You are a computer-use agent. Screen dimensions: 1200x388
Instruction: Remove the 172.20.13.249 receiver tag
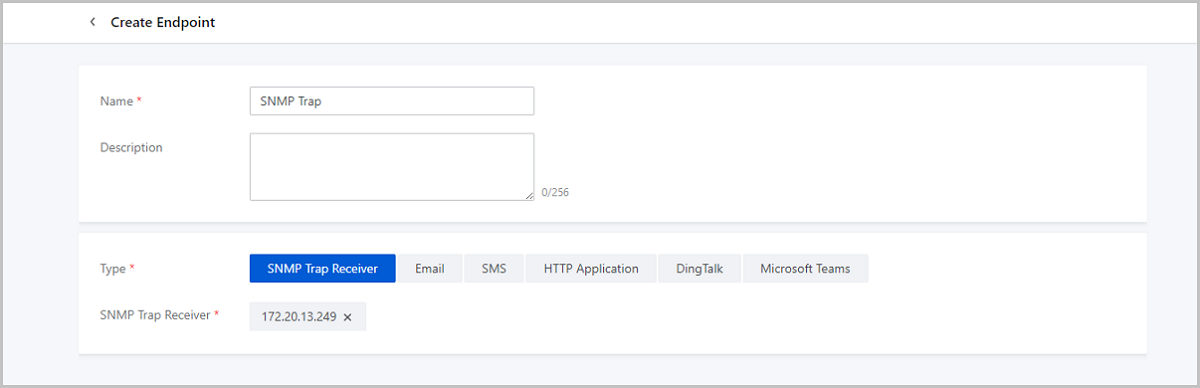pos(348,317)
